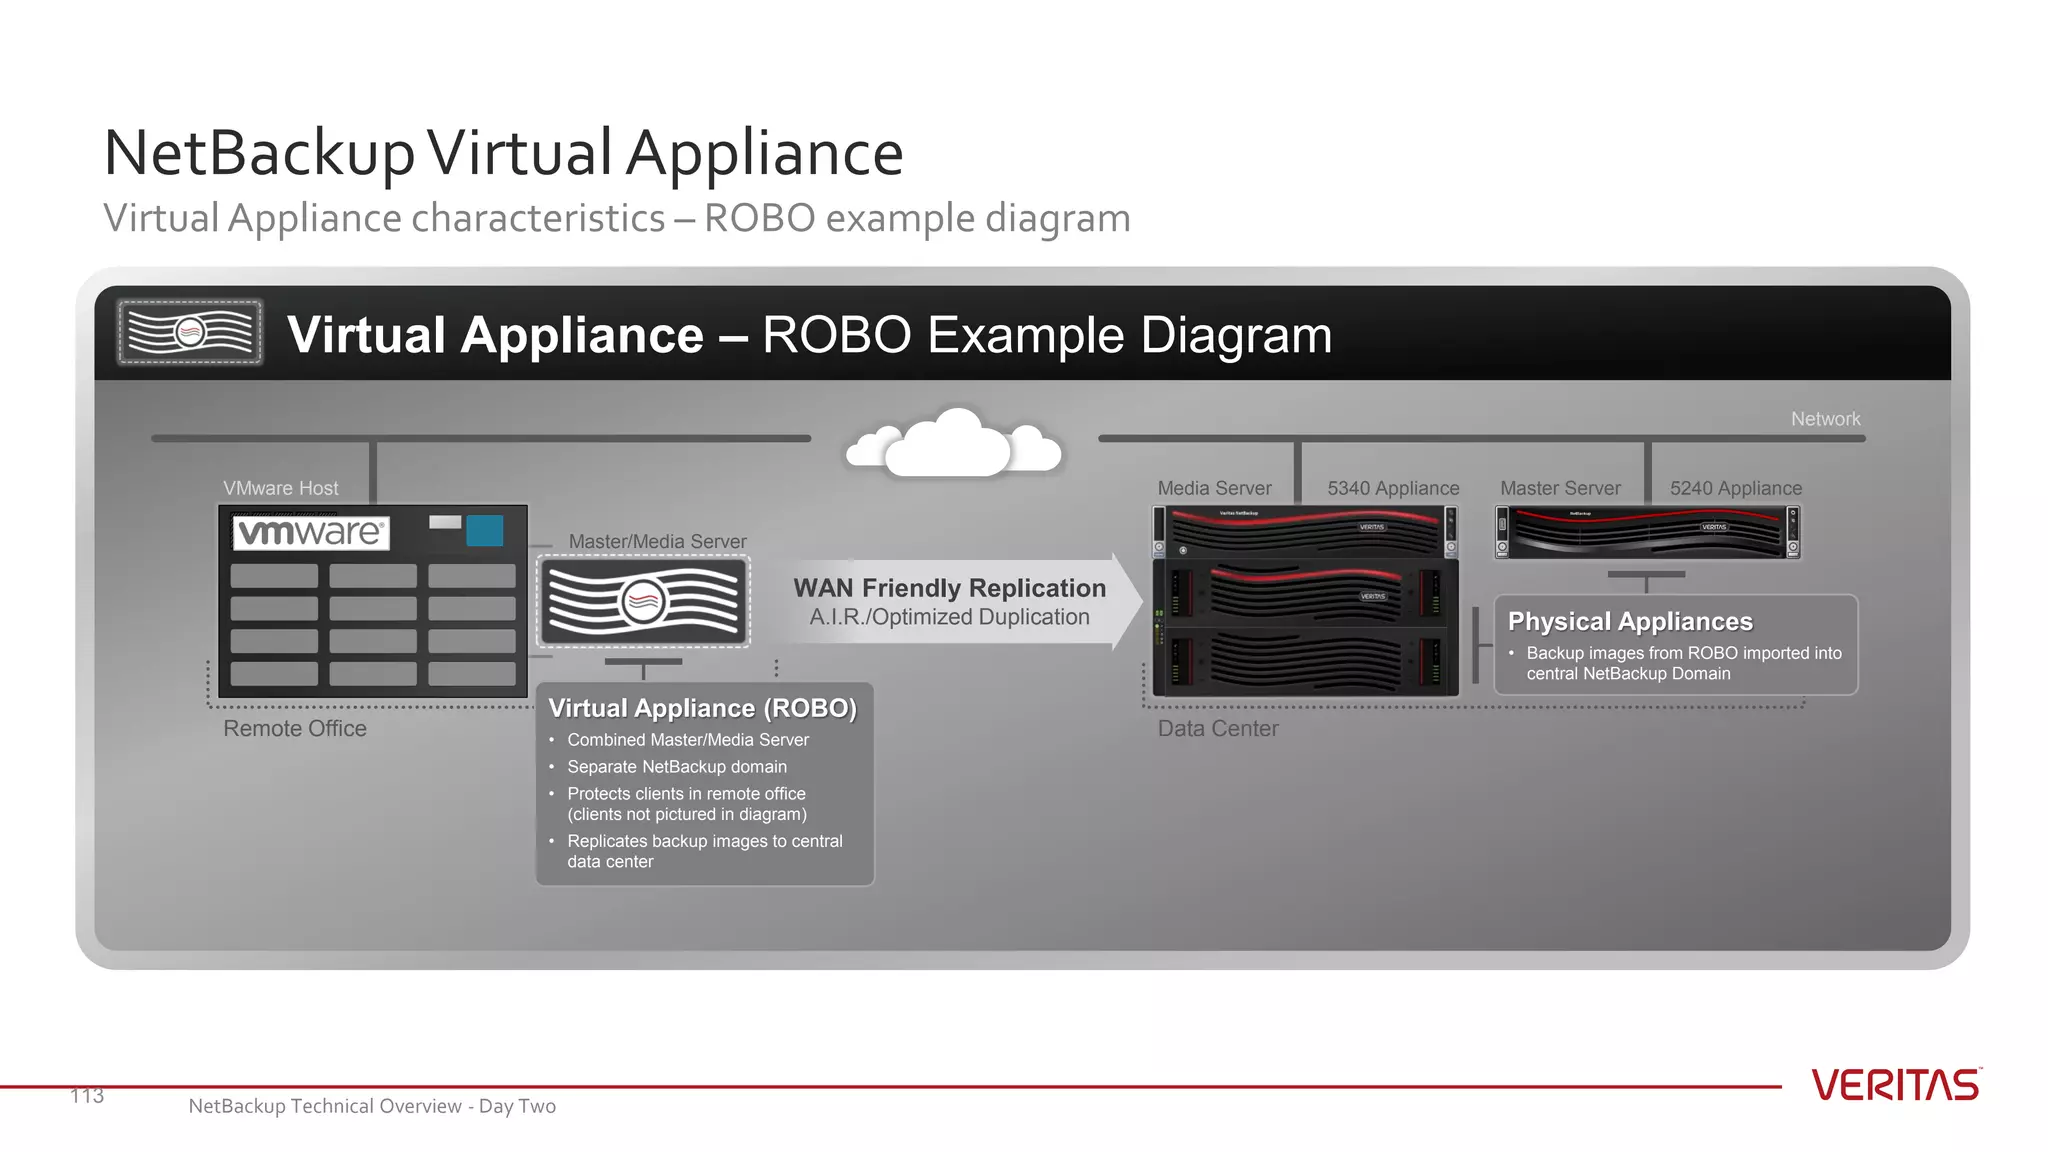Click the Media Server label
The height and width of the screenshot is (1152, 2048).
click(x=1214, y=488)
